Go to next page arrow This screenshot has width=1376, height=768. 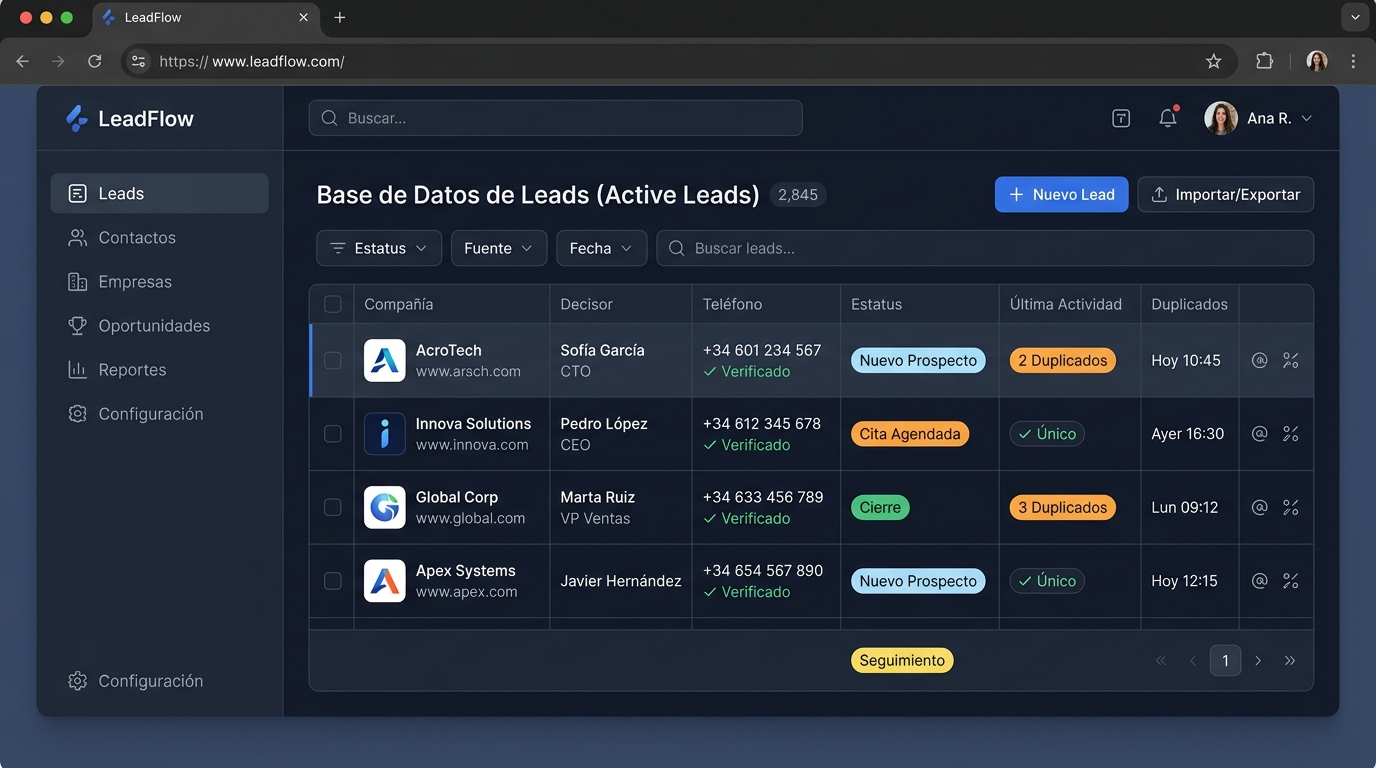[1258, 660]
